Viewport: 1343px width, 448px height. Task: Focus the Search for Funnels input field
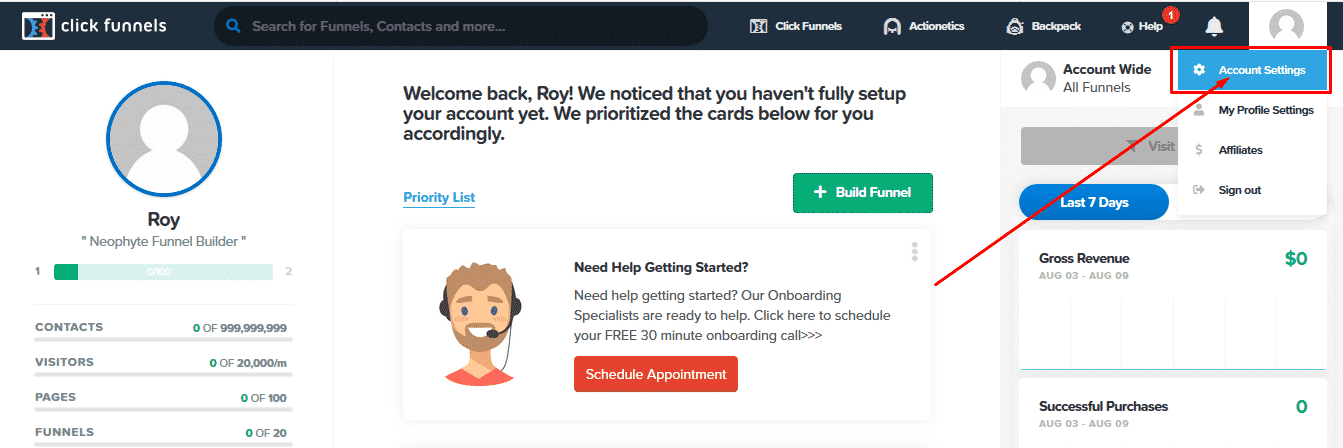pyautogui.click(x=472, y=26)
